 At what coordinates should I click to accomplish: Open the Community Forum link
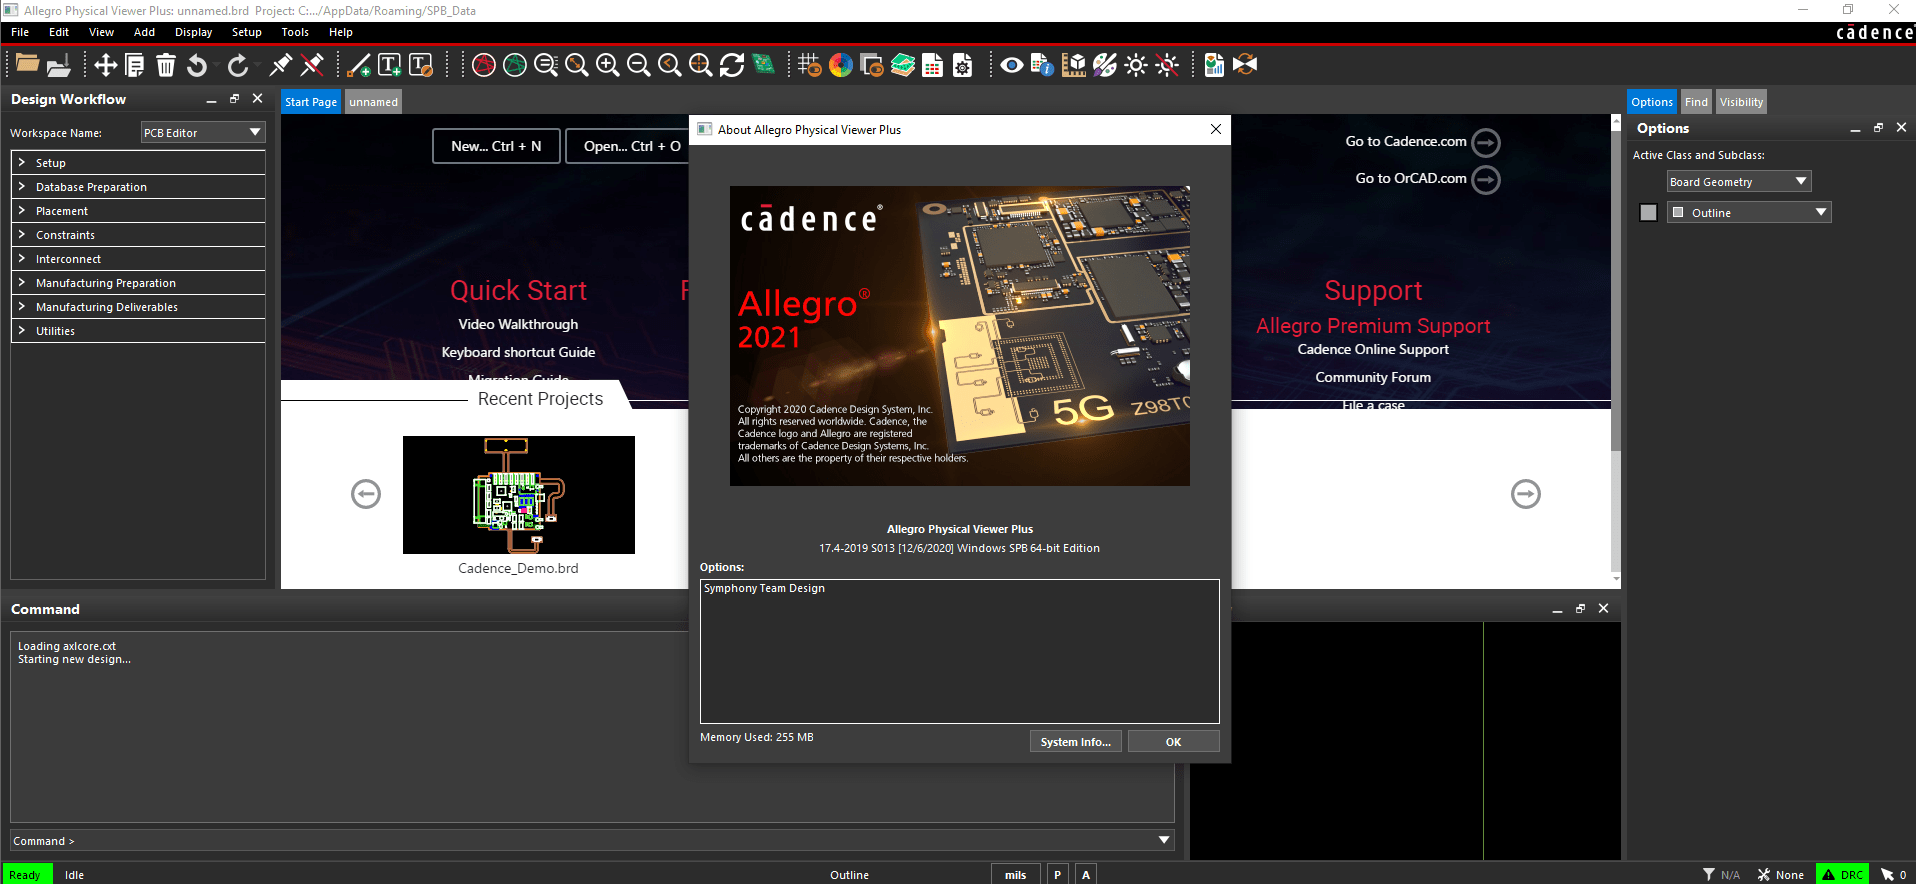(1372, 377)
